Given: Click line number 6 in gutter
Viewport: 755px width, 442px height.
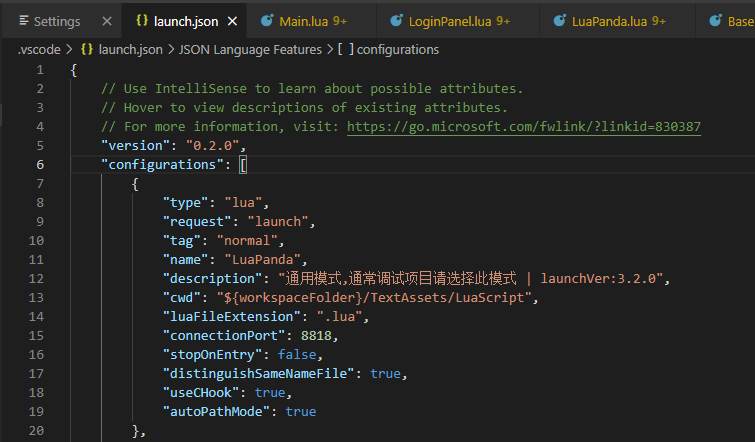Looking at the screenshot, I should click(x=39, y=165).
